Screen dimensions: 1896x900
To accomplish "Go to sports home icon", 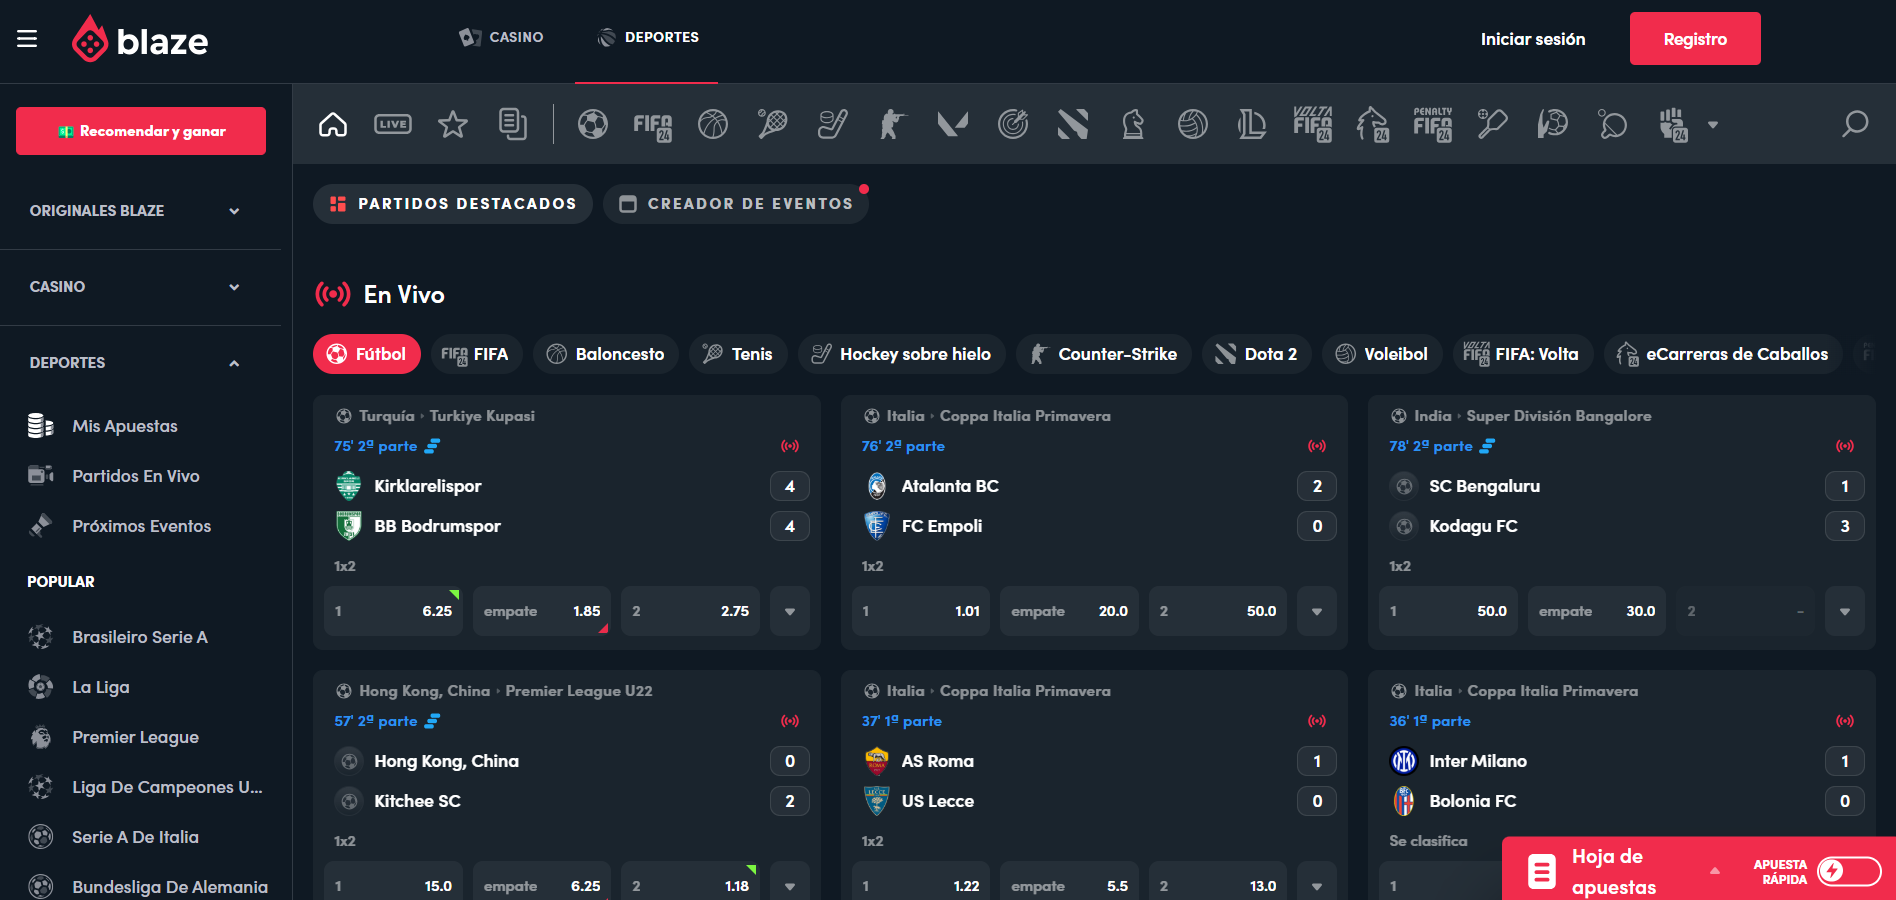I will point(333,124).
